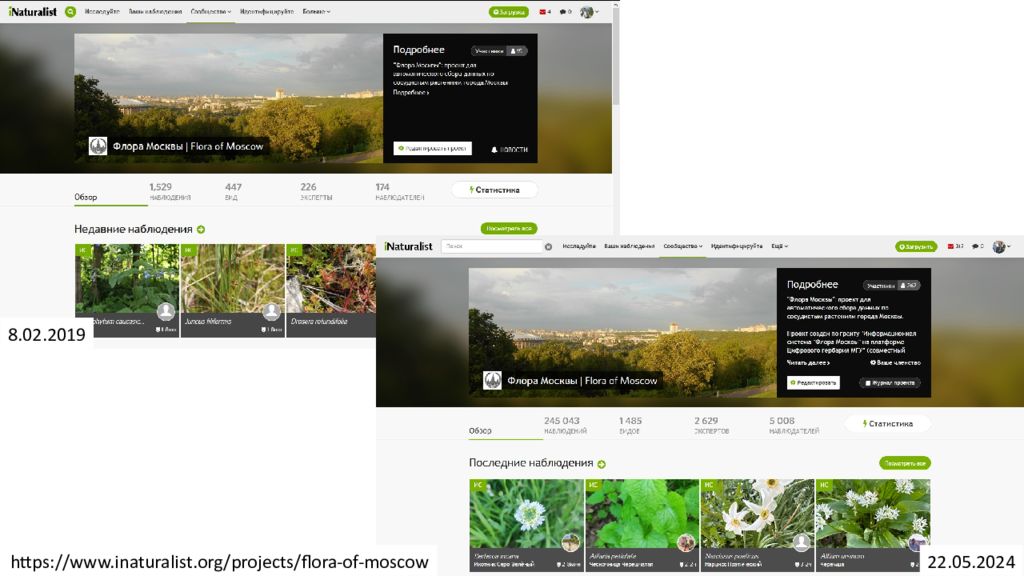This screenshot has width=1024, height=576.
Task: Click the search icon beside the 2024 search box
Action: [x=549, y=246]
